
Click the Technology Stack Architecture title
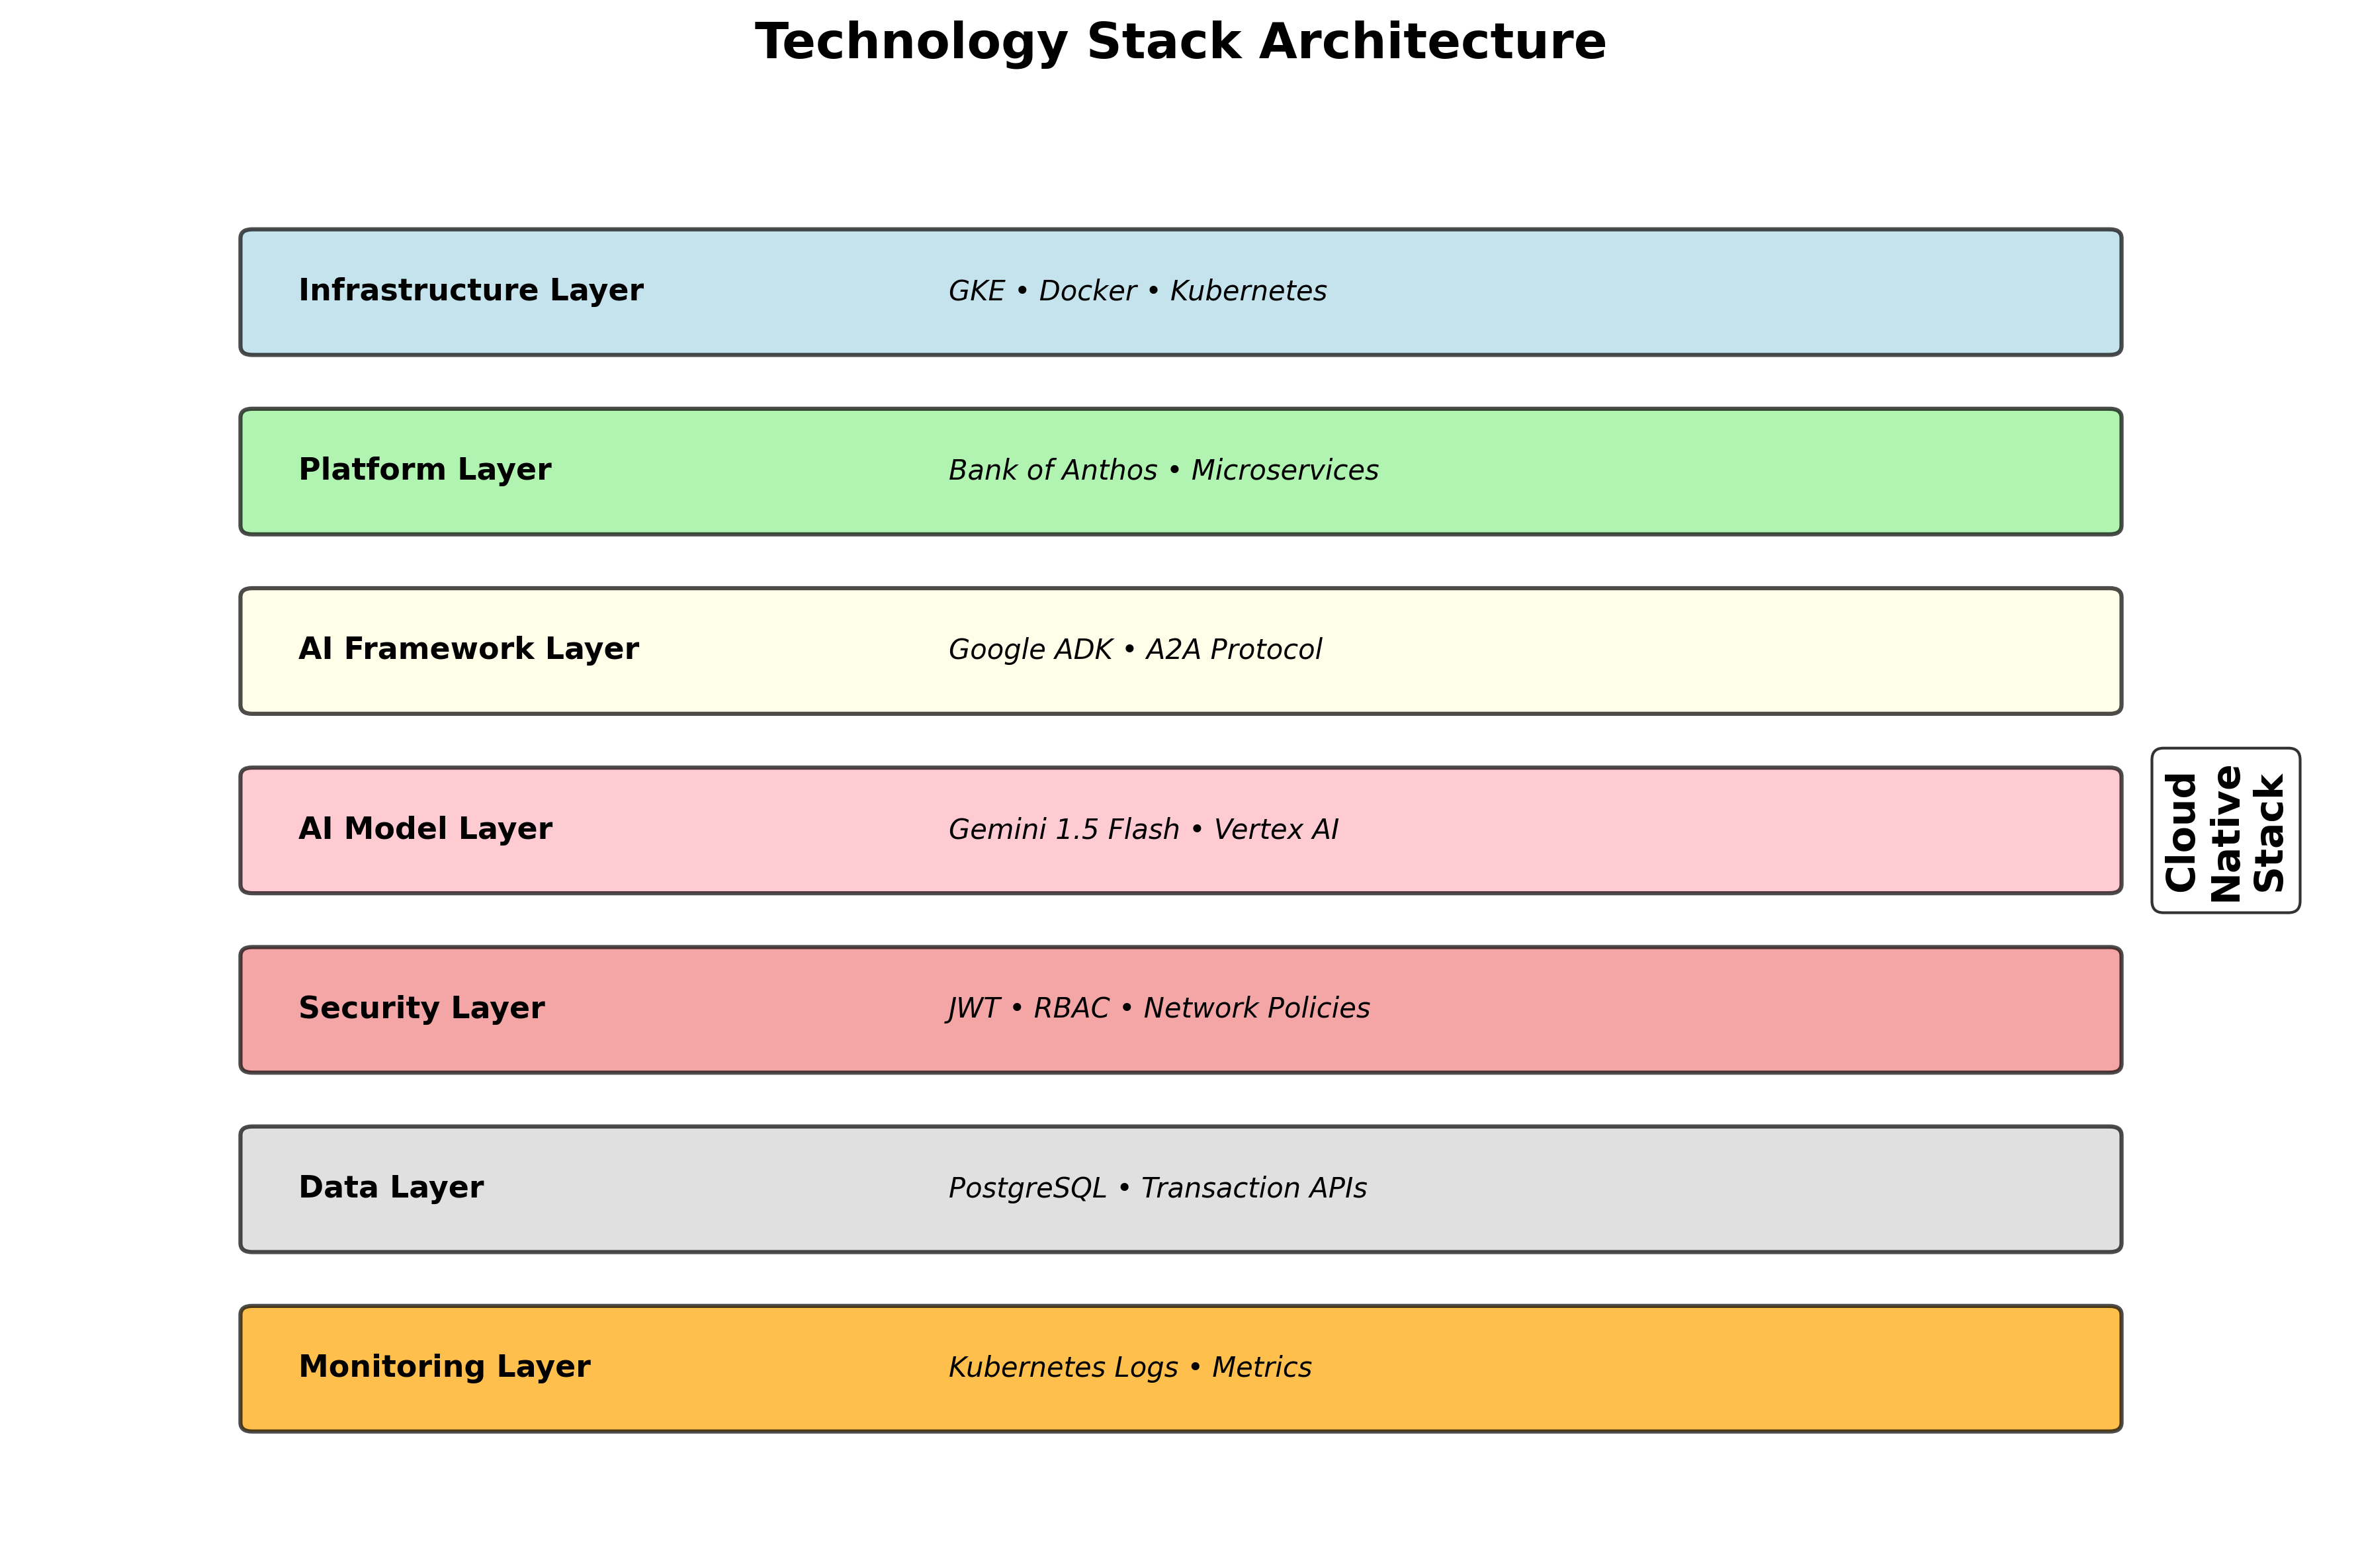click(1180, 42)
